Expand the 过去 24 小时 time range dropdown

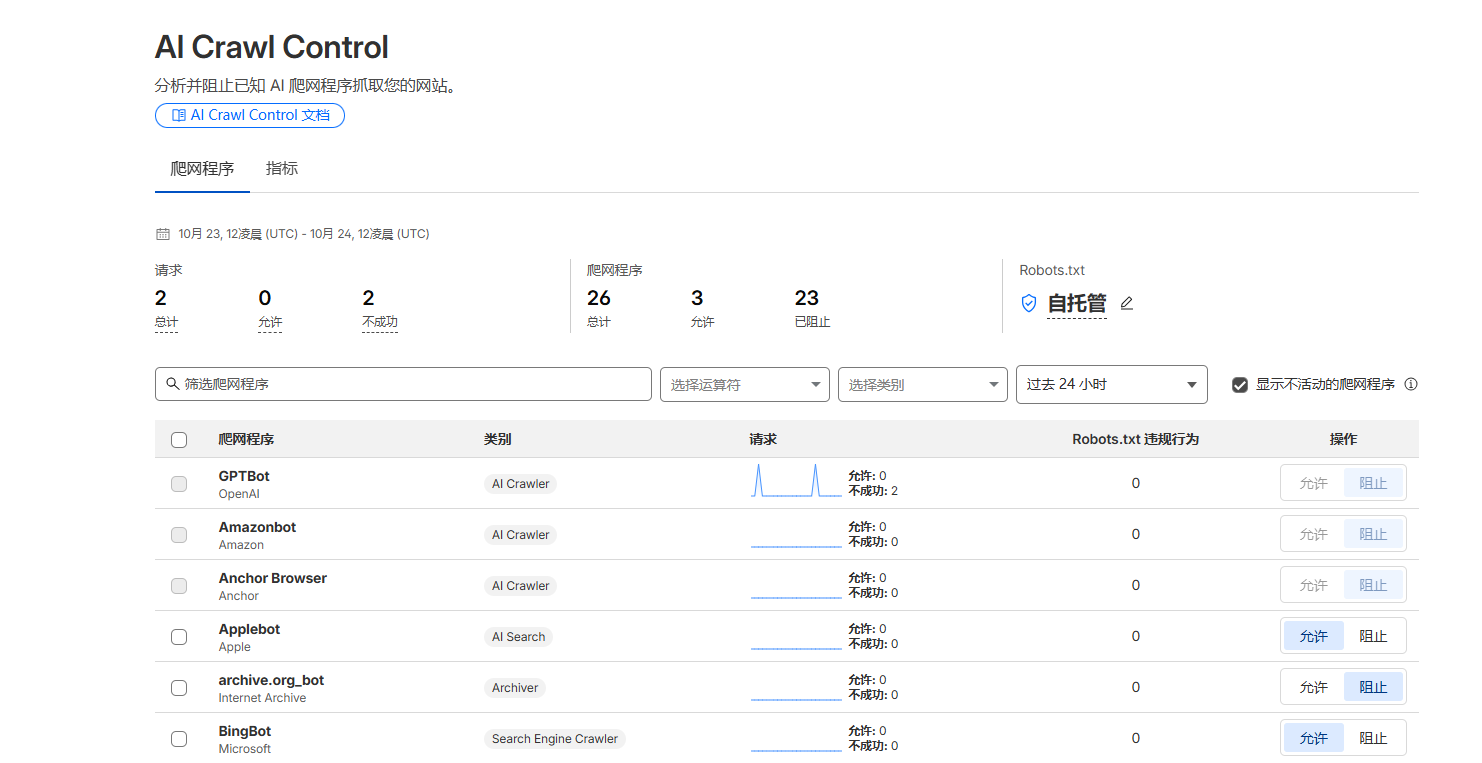tap(1111, 385)
